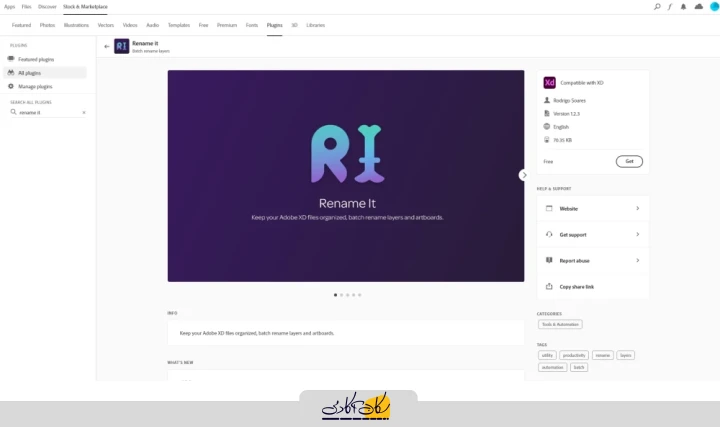This screenshot has height=427, width=720.
Task: Open the search icon in top bar
Action: (x=657, y=6)
